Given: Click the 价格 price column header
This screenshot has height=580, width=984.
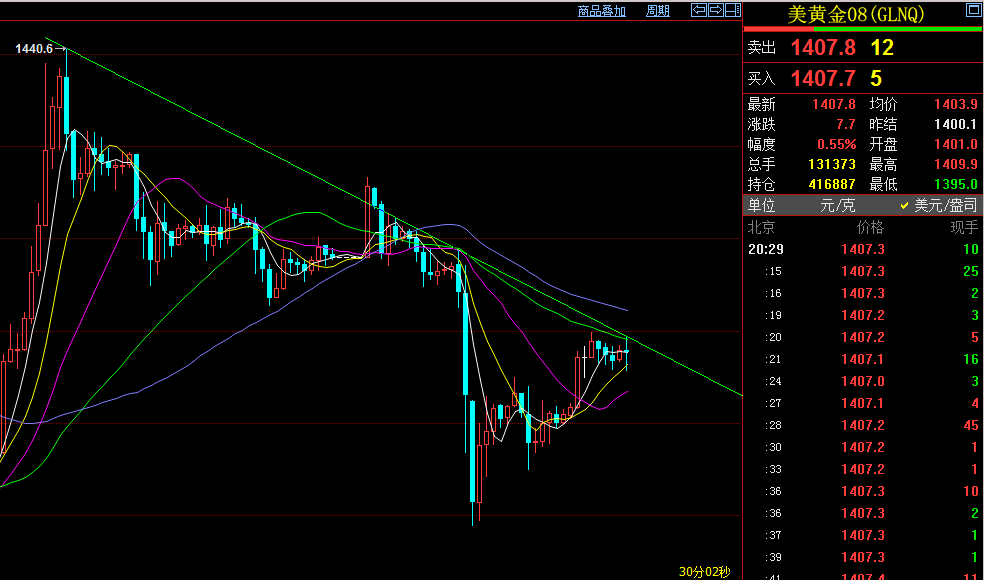Looking at the screenshot, I should (870, 227).
